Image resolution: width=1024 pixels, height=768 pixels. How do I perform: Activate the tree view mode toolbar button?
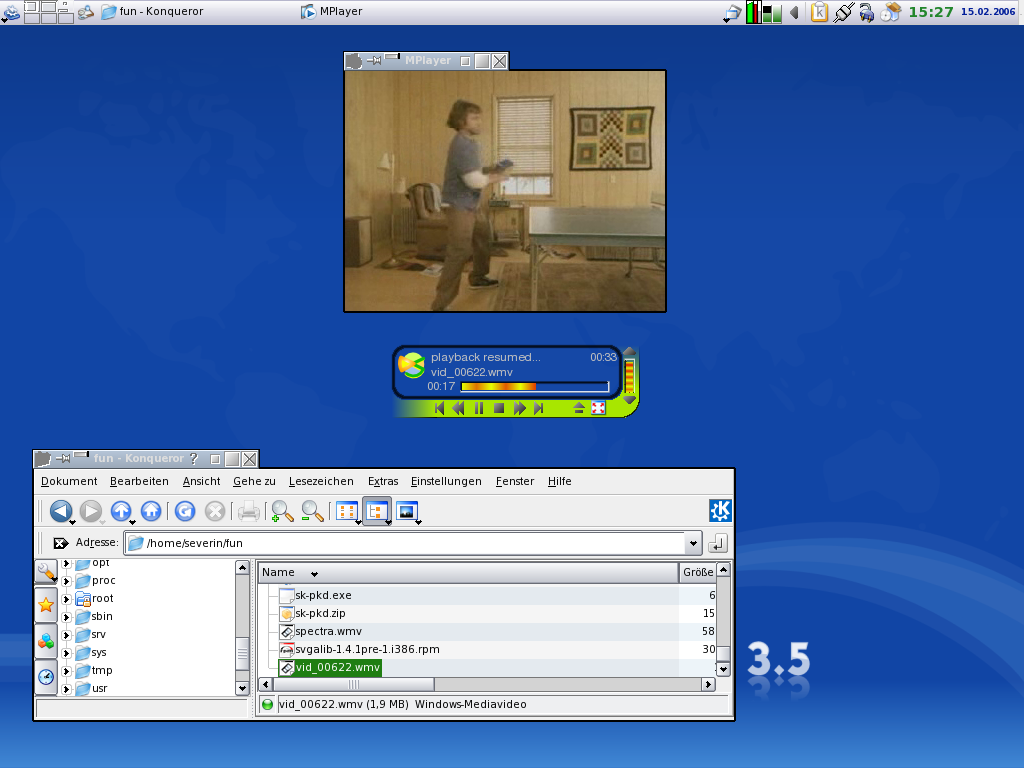point(377,511)
